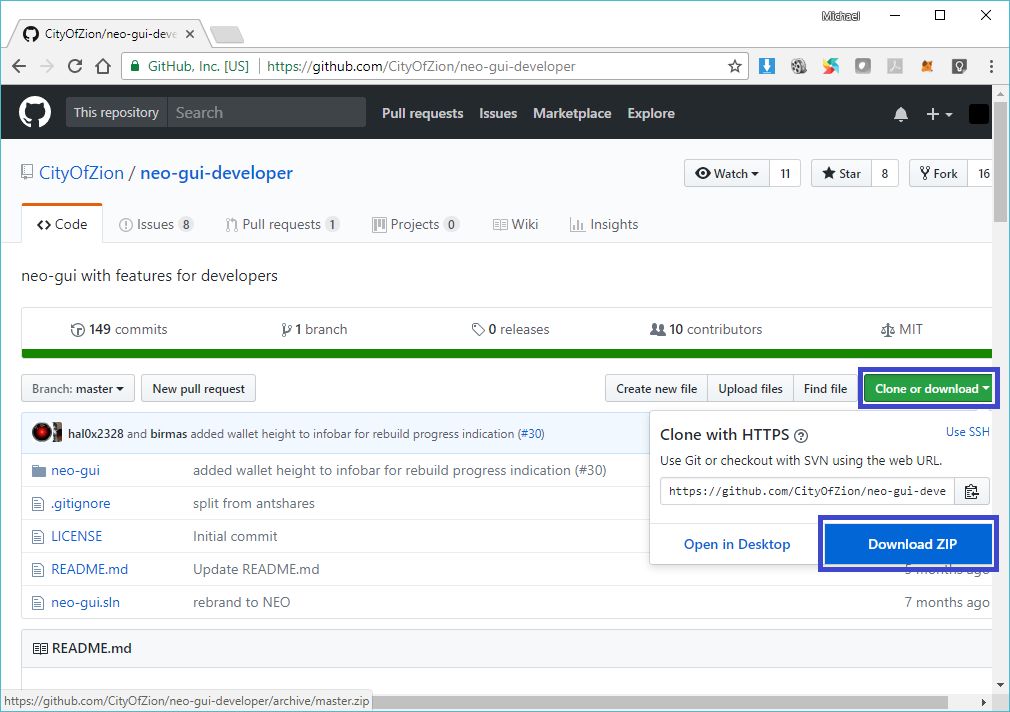Viewport: 1010px width, 712px height.
Task: Close the CityOfZion browser tab
Action: click(x=190, y=34)
